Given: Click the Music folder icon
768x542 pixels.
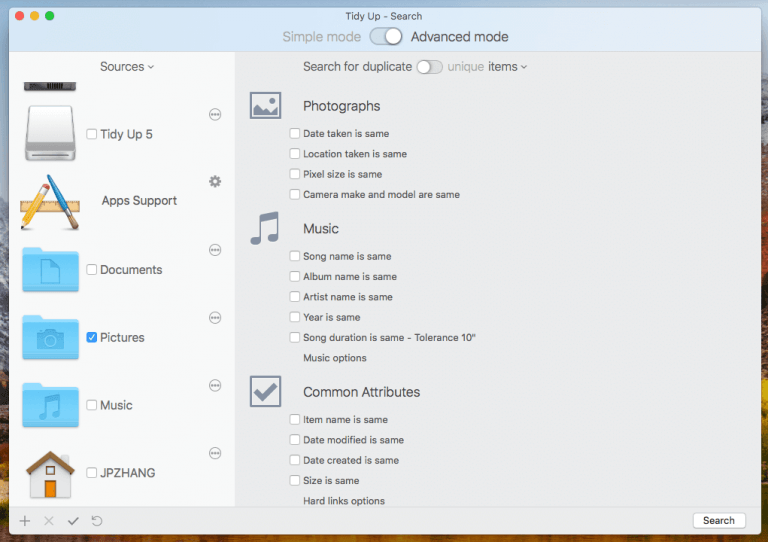Looking at the screenshot, I should point(50,405).
